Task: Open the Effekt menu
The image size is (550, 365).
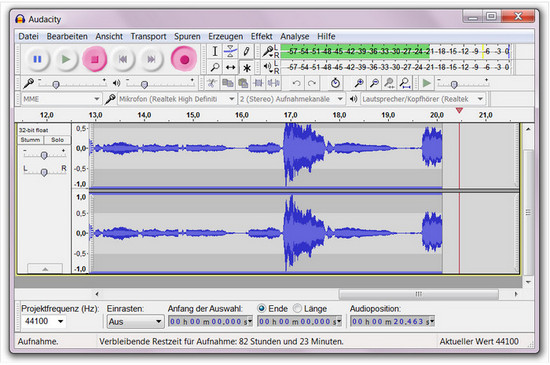Action: pyautogui.click(x=261, y=36)
